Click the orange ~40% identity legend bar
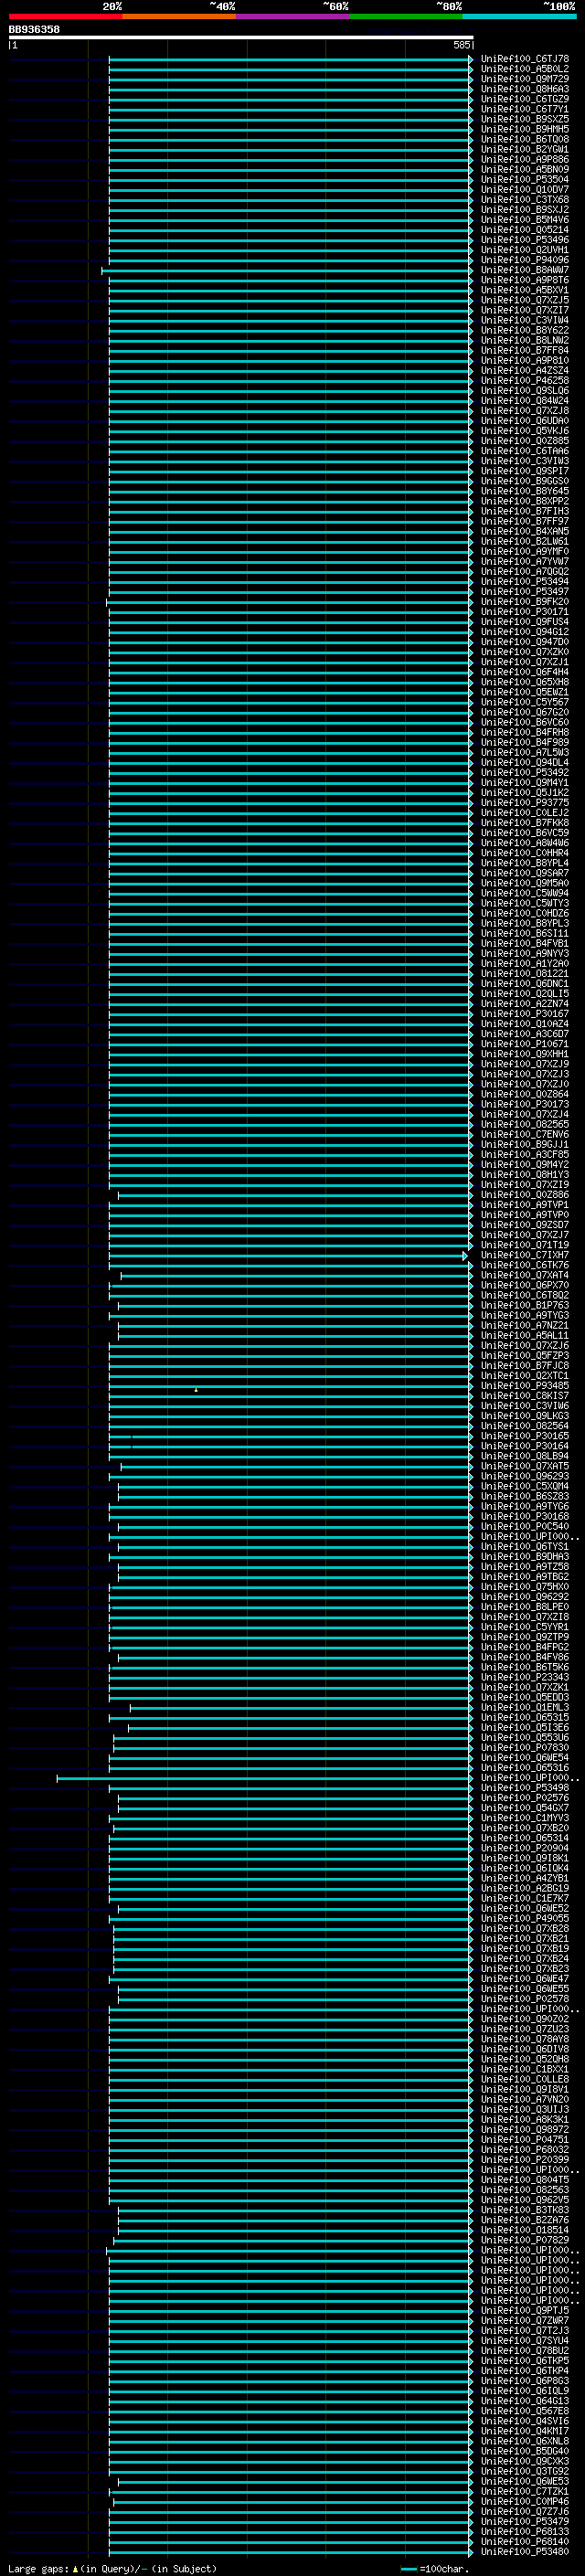The width and height of the screenshot is (585, 2576). (x=179, y=16)
